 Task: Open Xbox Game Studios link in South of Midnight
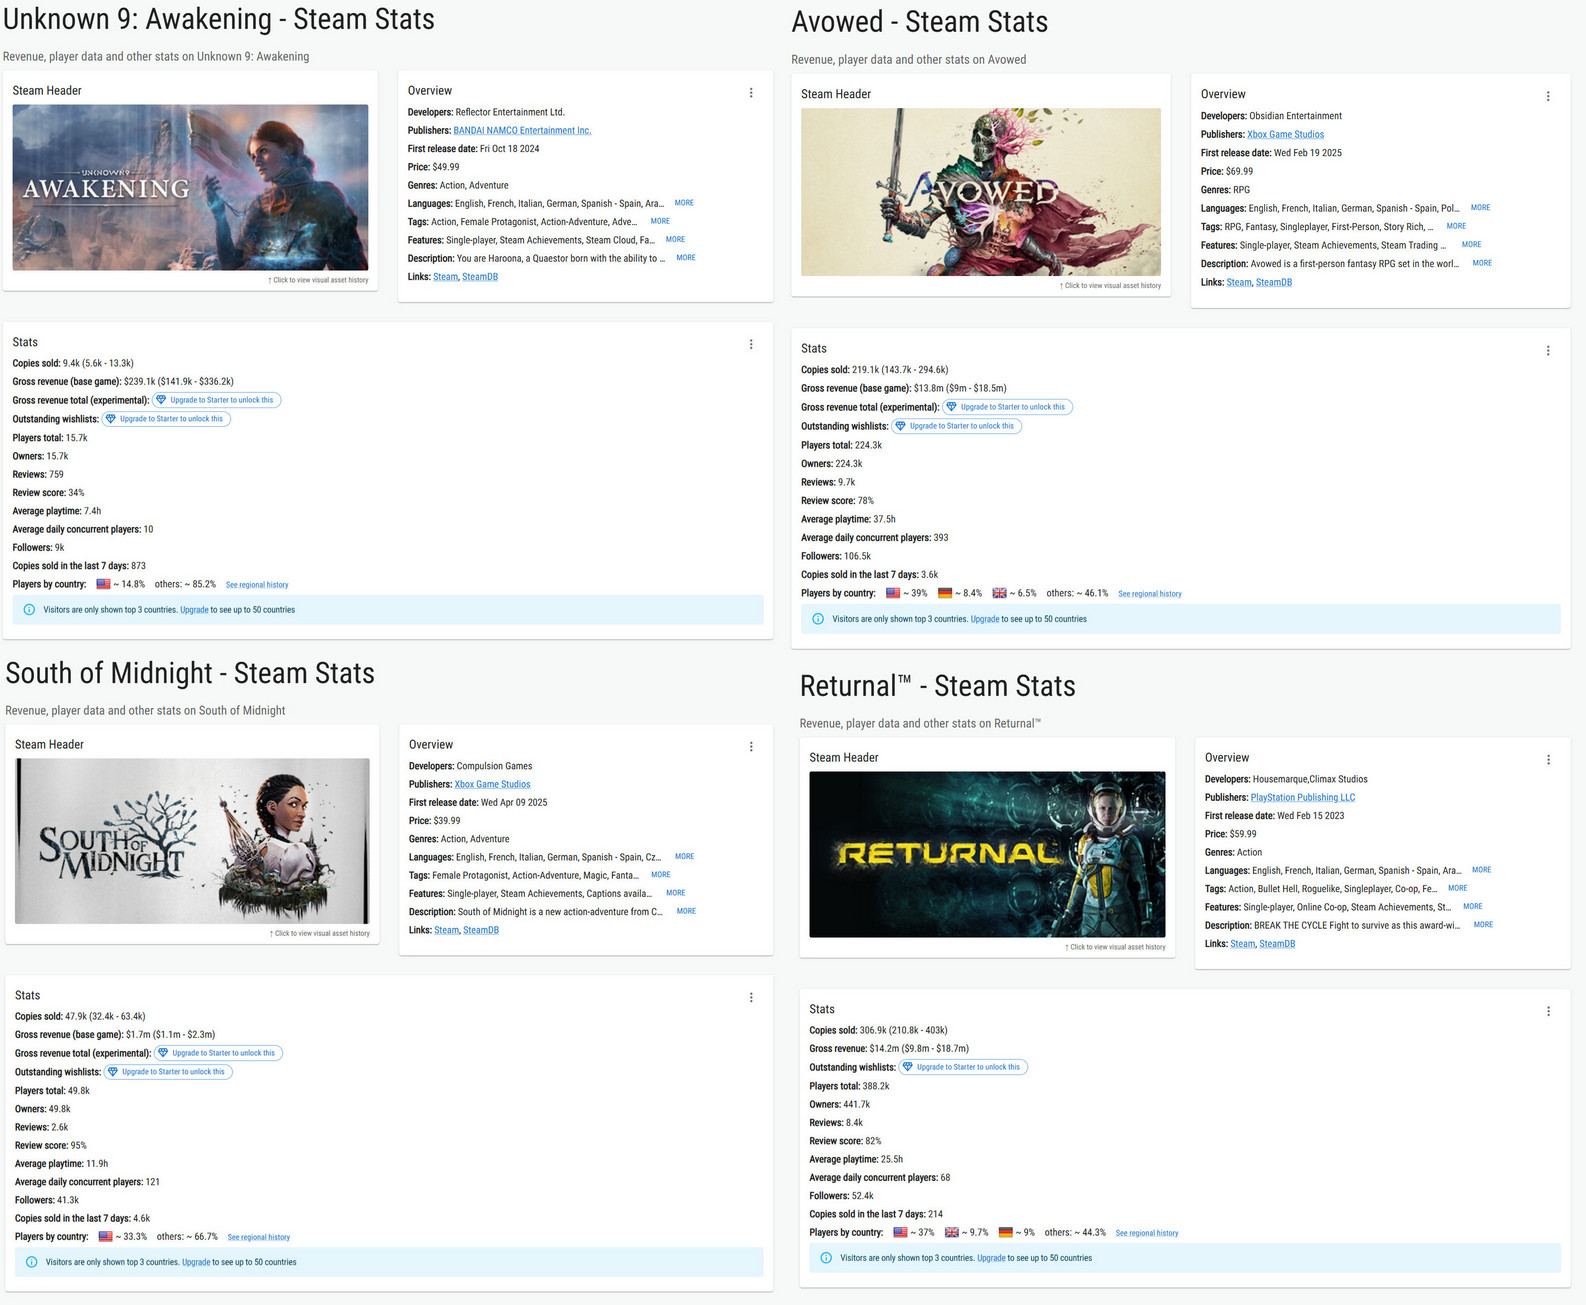pos(492,784)
